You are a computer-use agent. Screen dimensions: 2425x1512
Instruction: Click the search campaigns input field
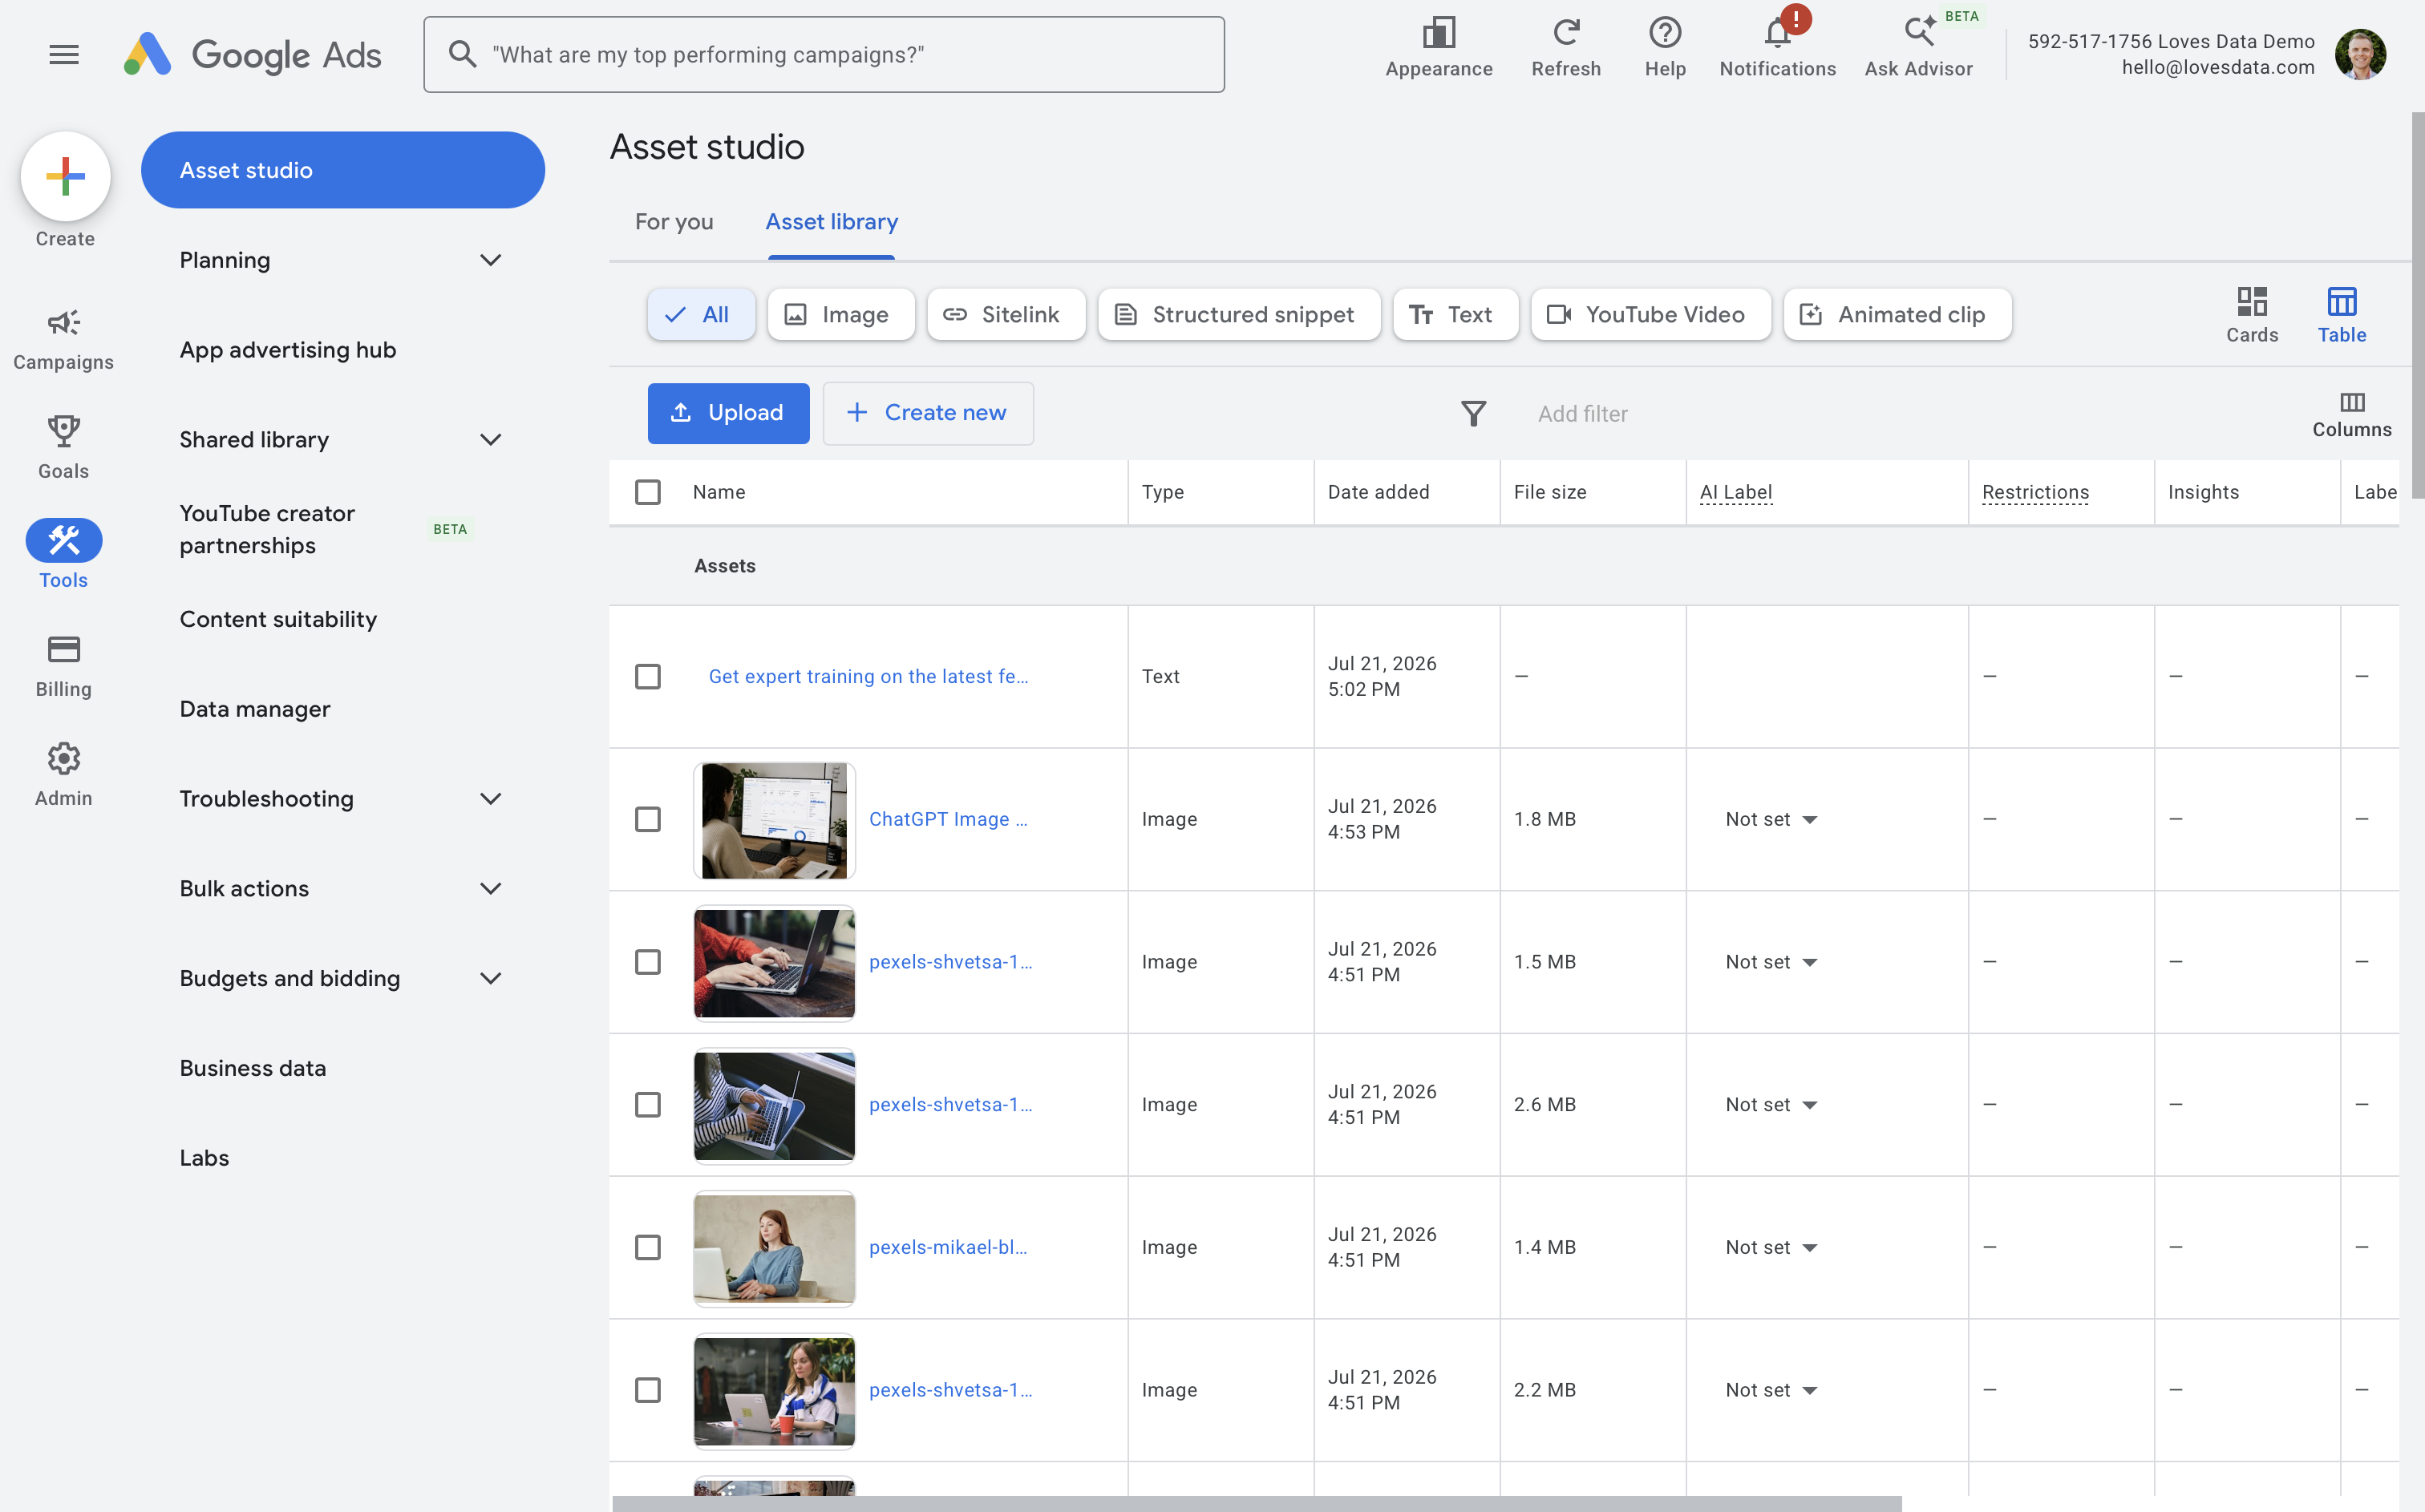pyautogui.click(x=824, y=55)
